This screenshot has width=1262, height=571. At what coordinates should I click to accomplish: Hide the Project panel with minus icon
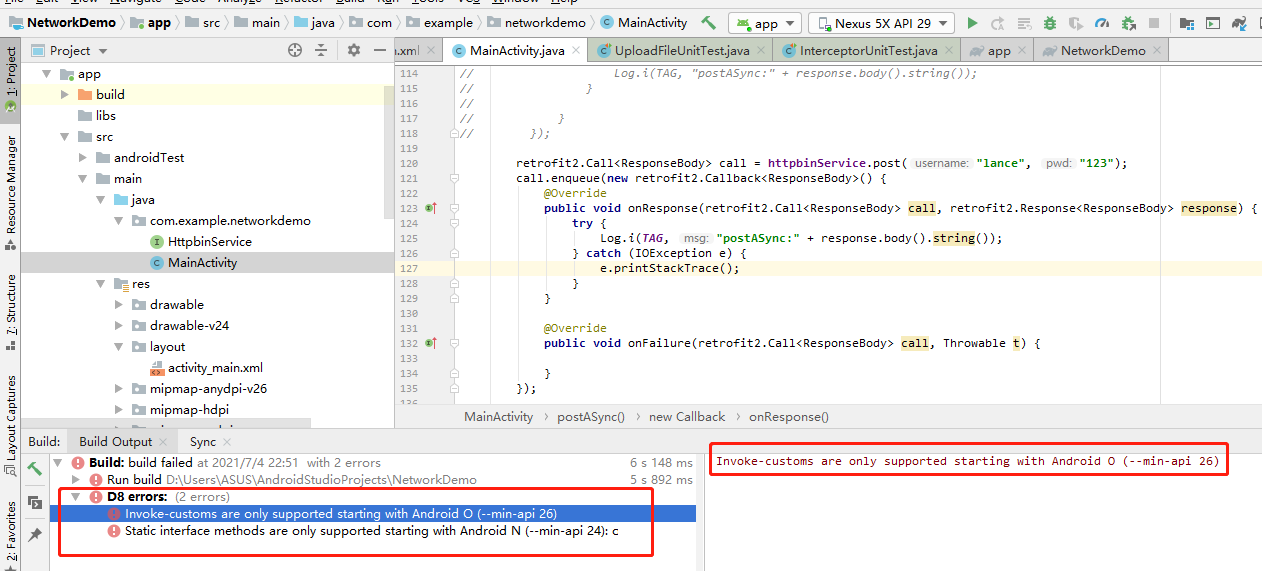[380, 50]
